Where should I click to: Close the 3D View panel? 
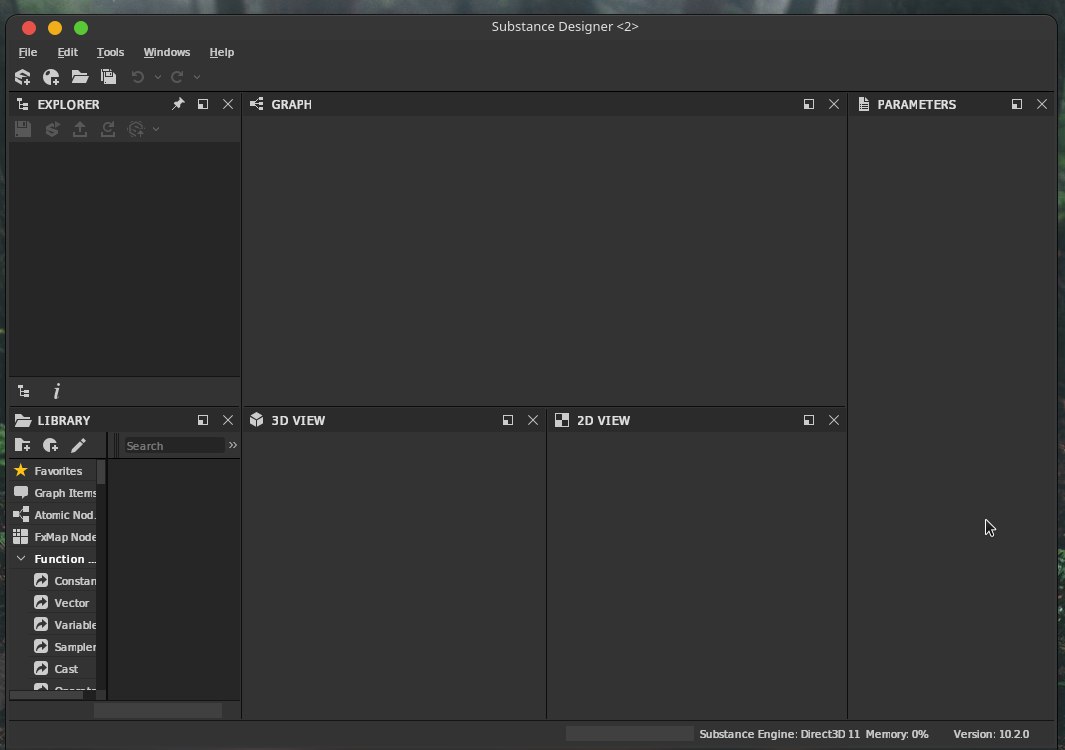(x=532, y=420)
